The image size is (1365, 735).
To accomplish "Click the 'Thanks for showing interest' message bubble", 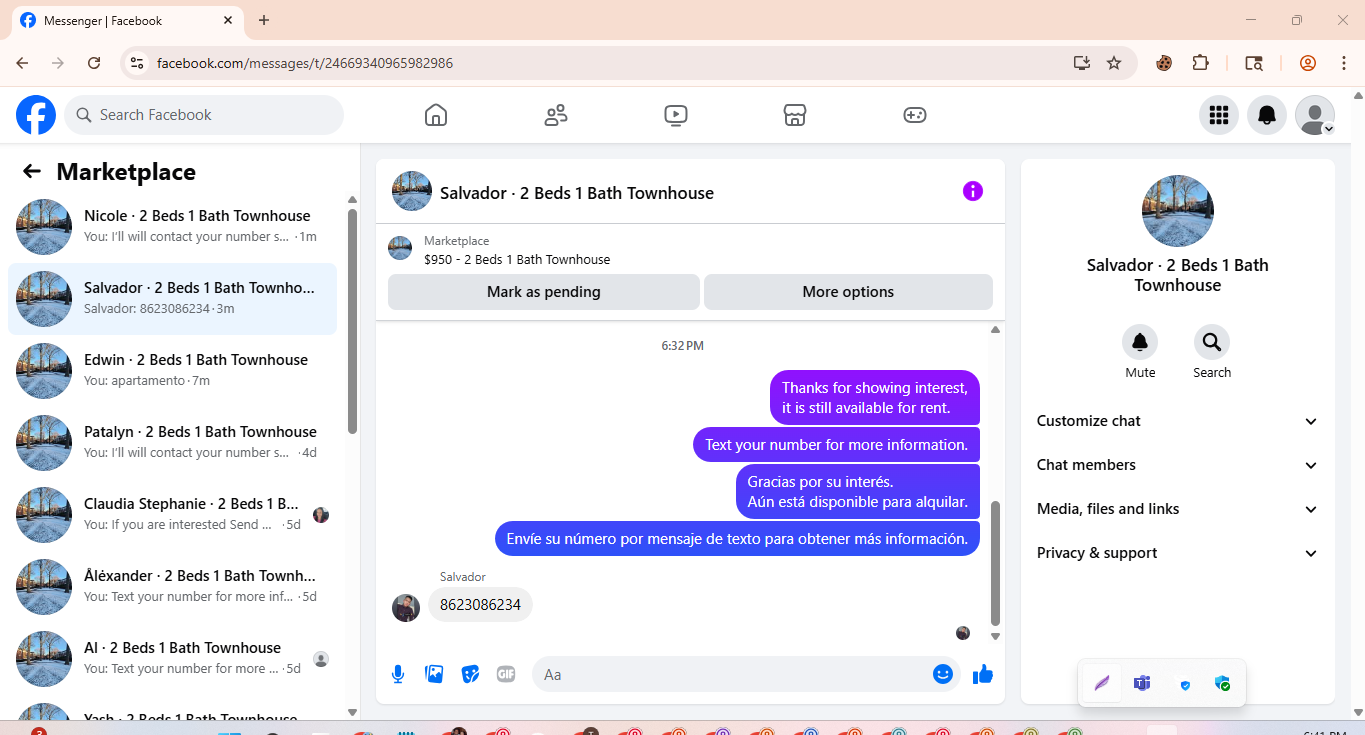I will coord(875,398).
